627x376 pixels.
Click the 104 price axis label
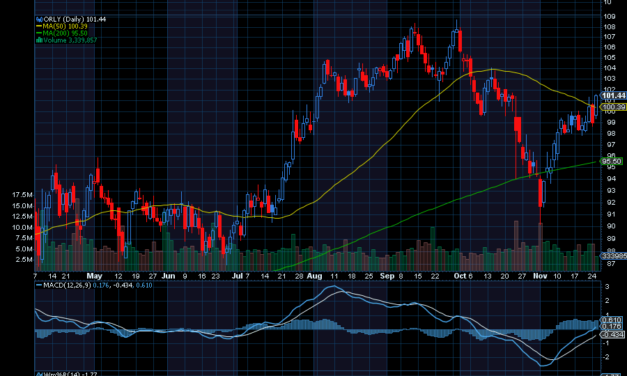point(609,68)
